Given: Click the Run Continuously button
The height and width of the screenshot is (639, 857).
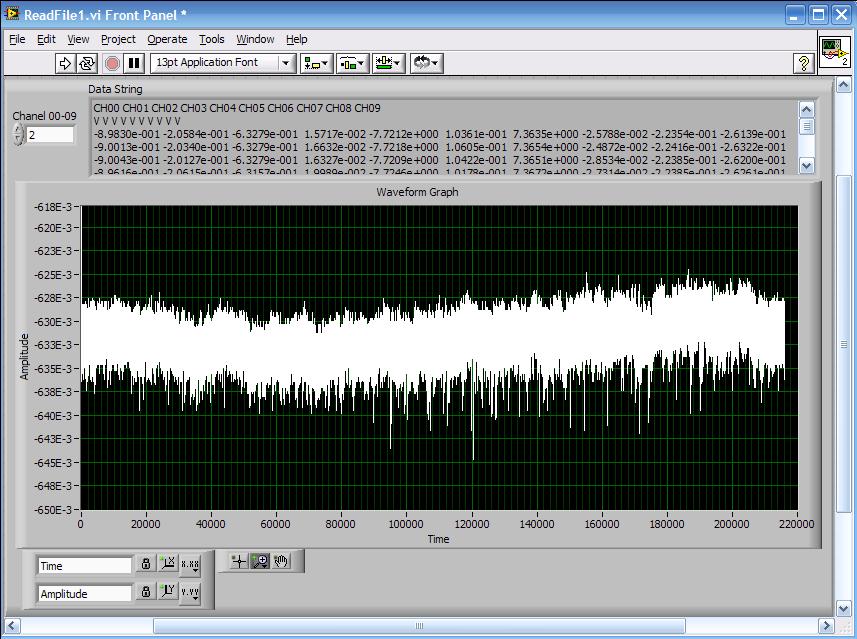Looking at the screenshot, I should [x=88, y=63].
